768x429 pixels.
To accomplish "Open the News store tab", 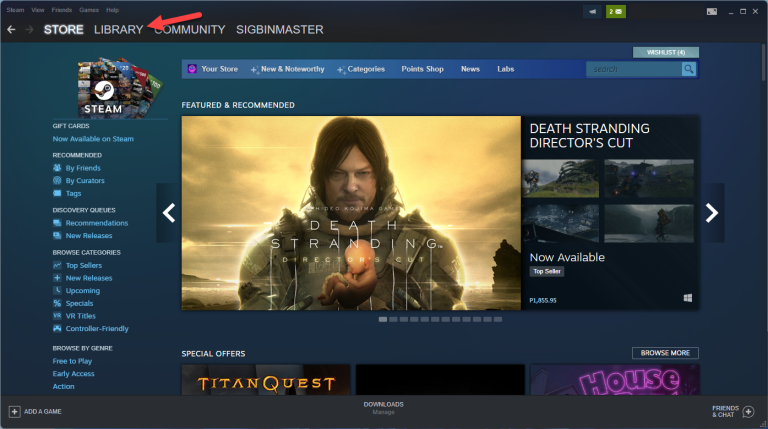I will coord(470,69).
